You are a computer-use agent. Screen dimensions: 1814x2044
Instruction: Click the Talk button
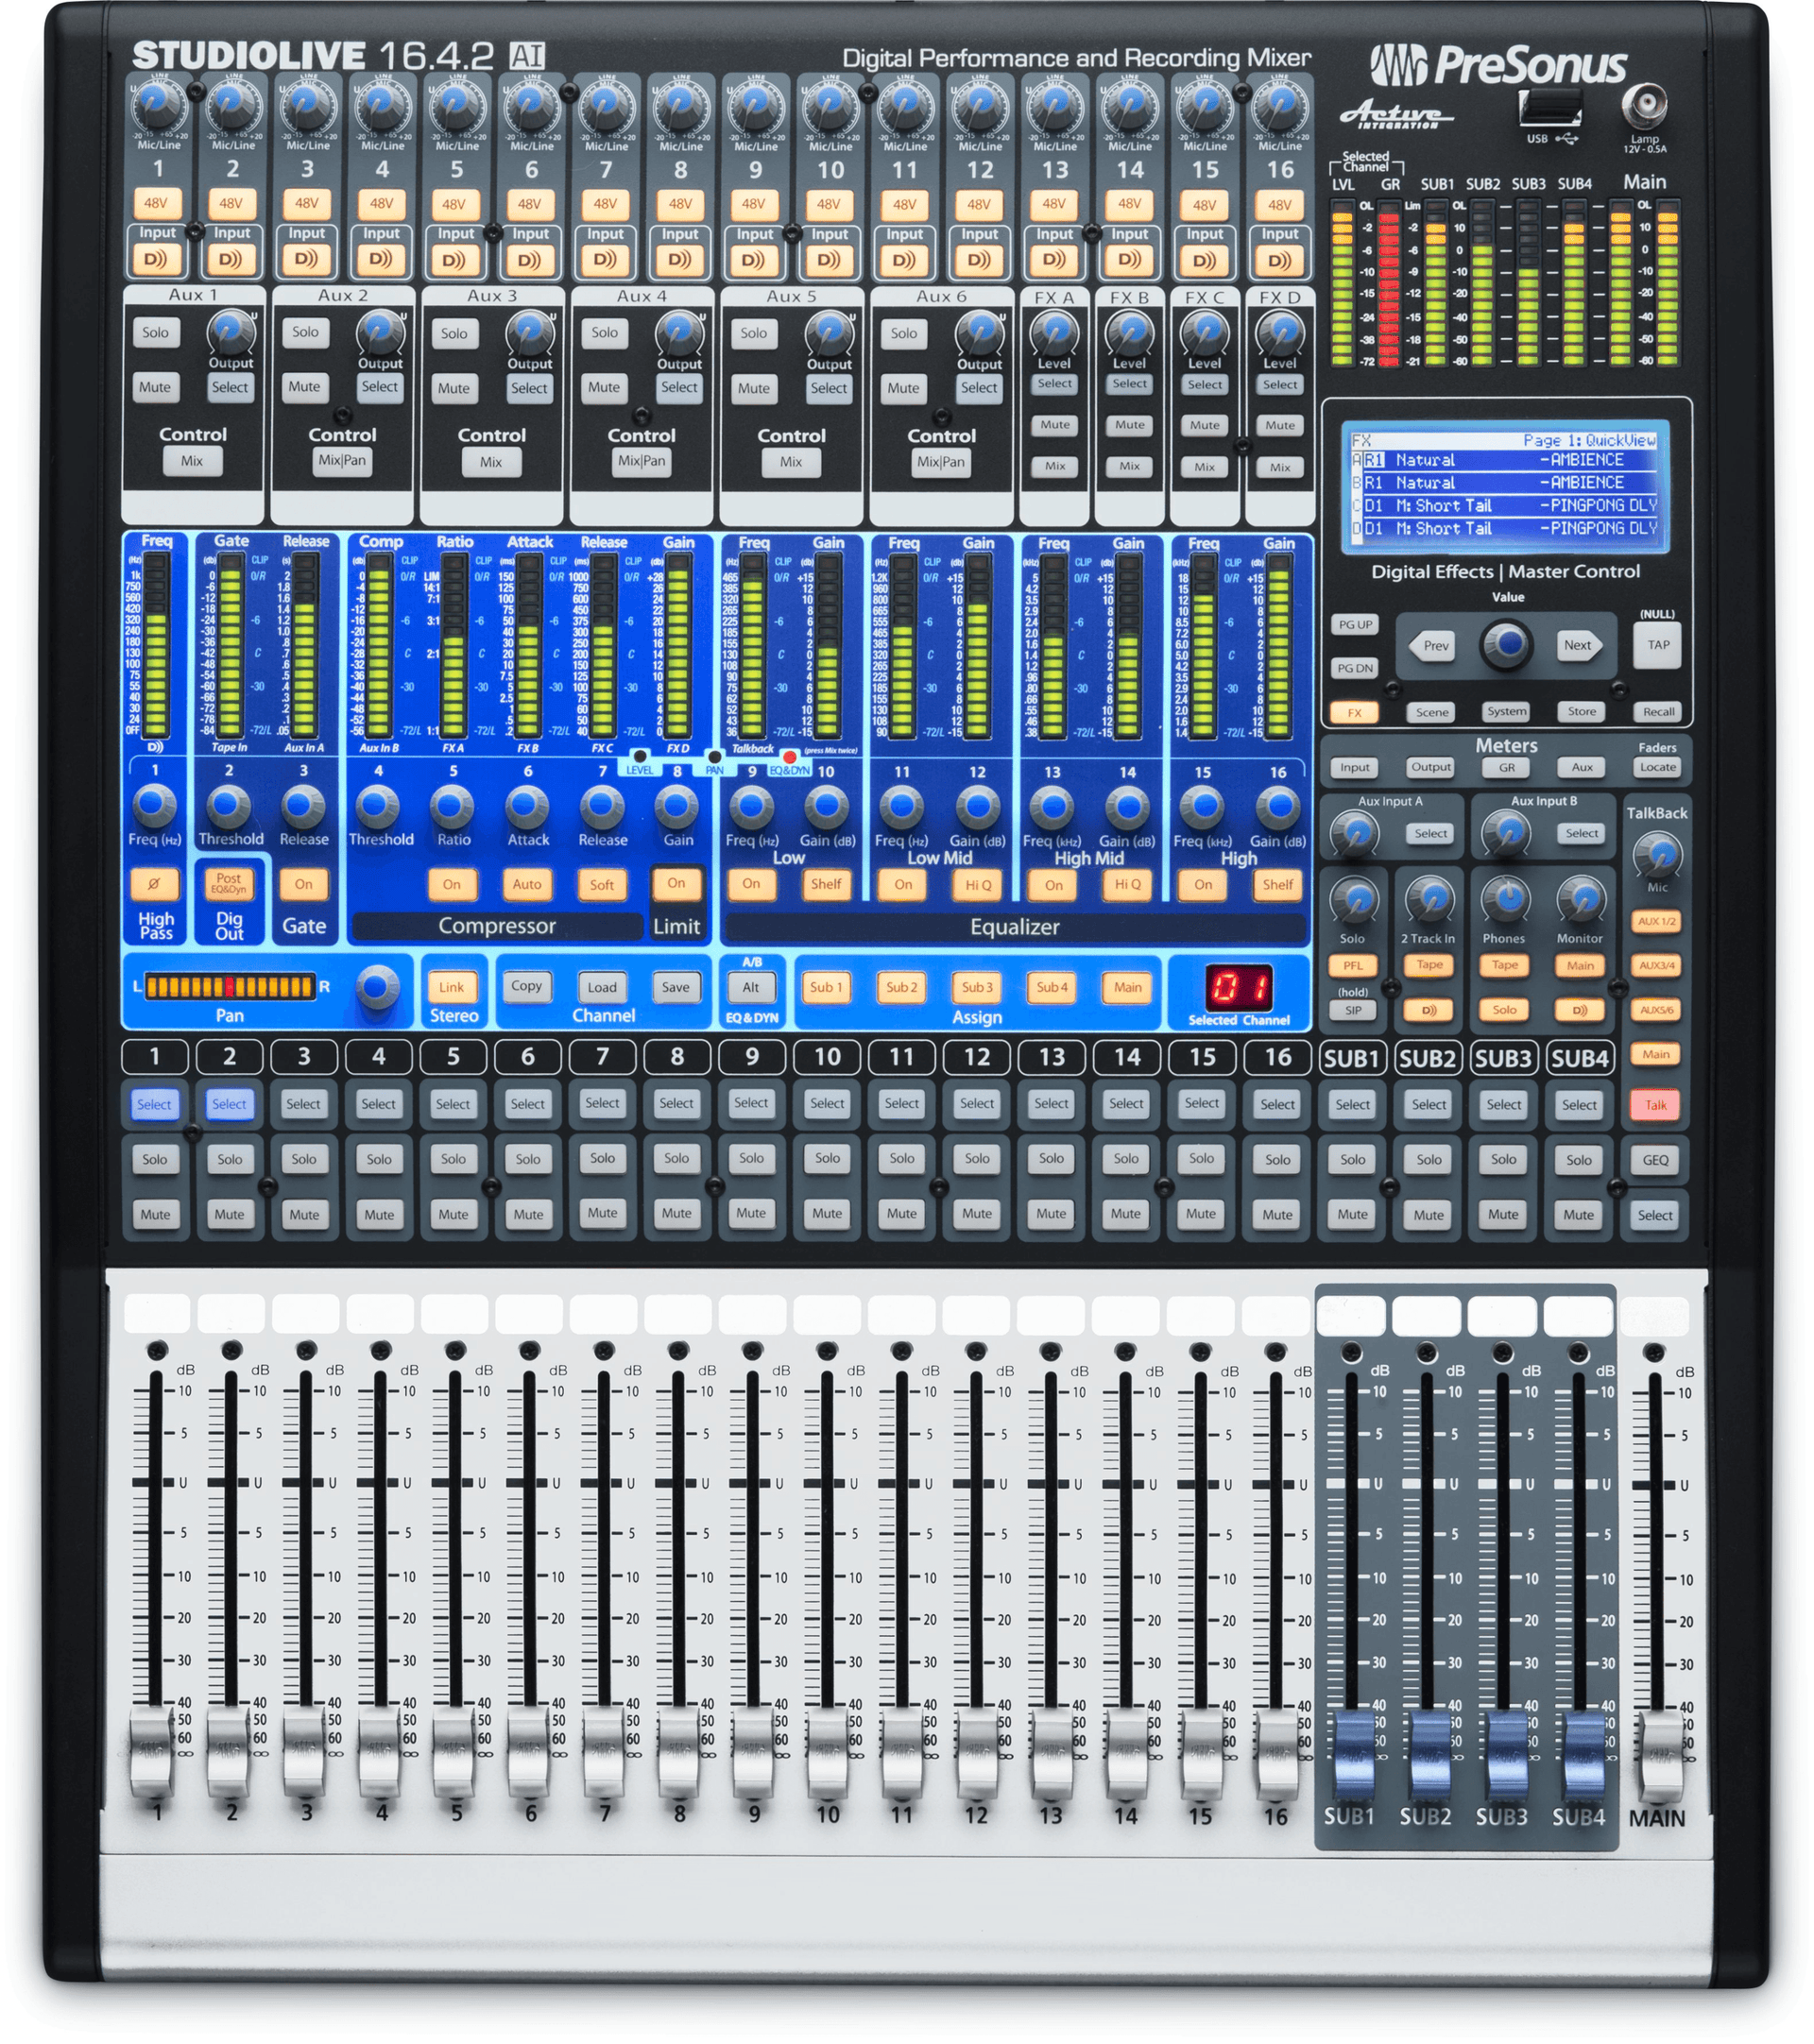pos(1655,1105)
